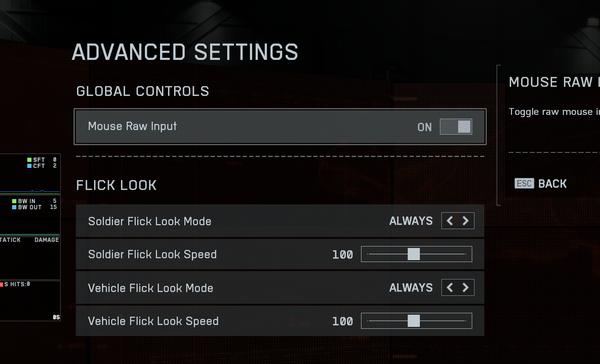The image size is (600, 364).
Task: Go back using the BACK button
Action: tap(552, 184)
